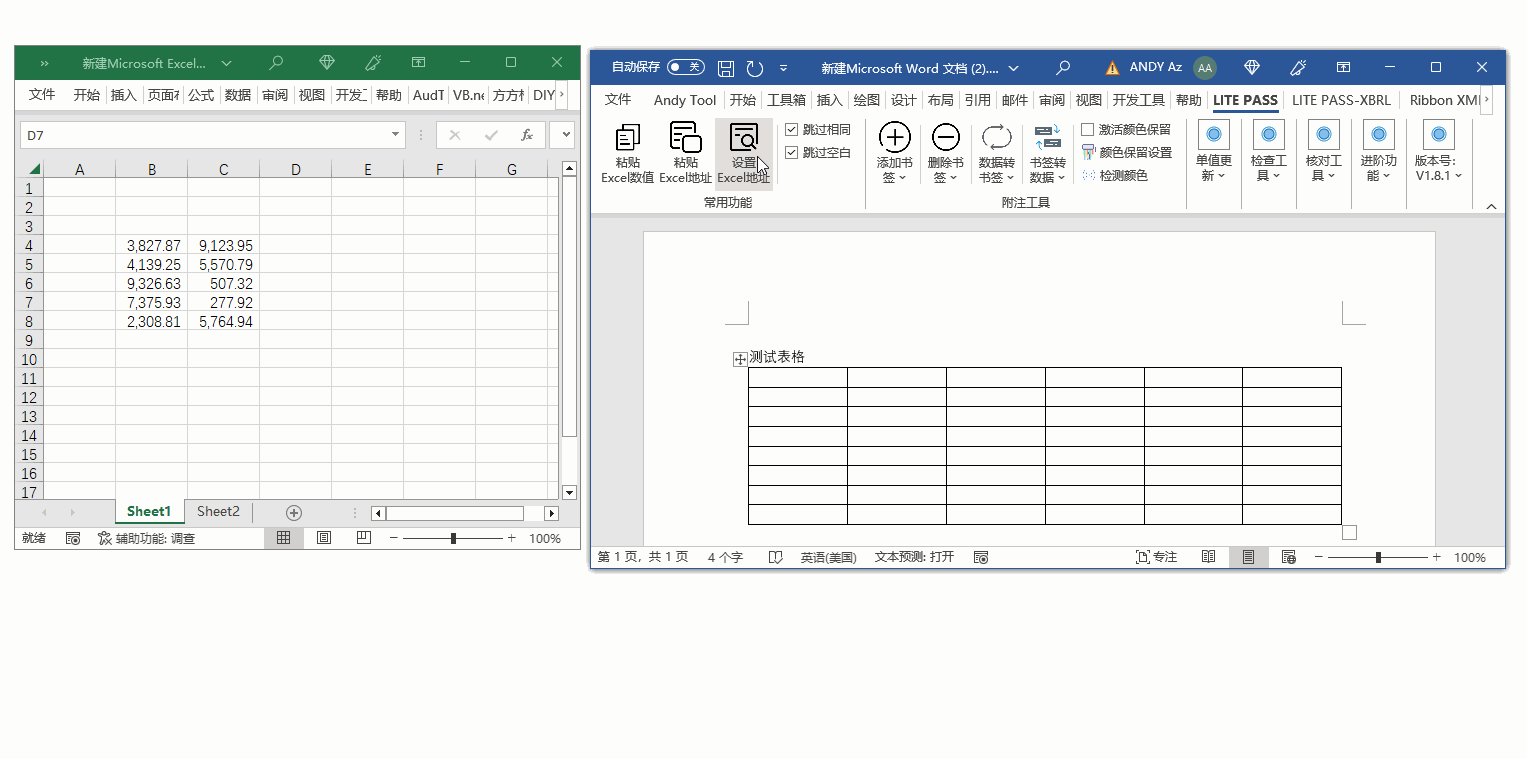This screenshot has width=1527, height=759.
Task: Click Page Layout view icon in Excel status bar
Action: coord(324,538)
